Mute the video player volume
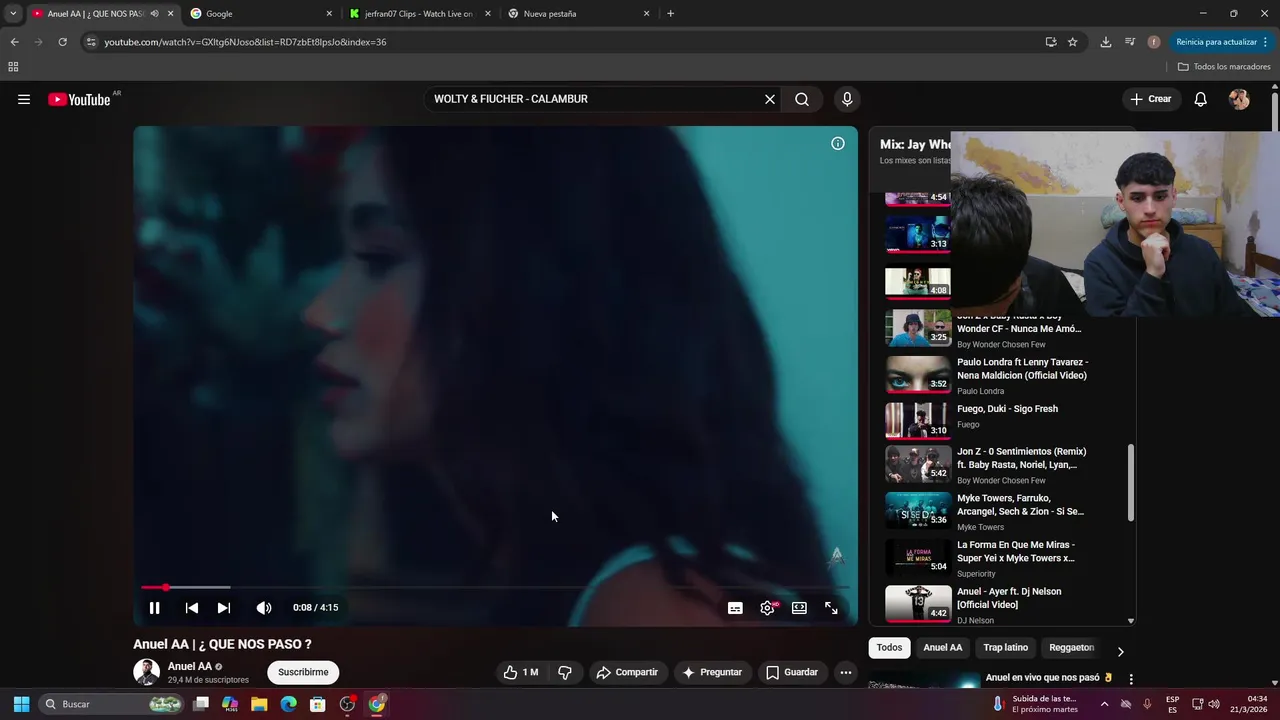This screenshot has width=1280, height=720. pyautogui.click(x=264, y=608)
